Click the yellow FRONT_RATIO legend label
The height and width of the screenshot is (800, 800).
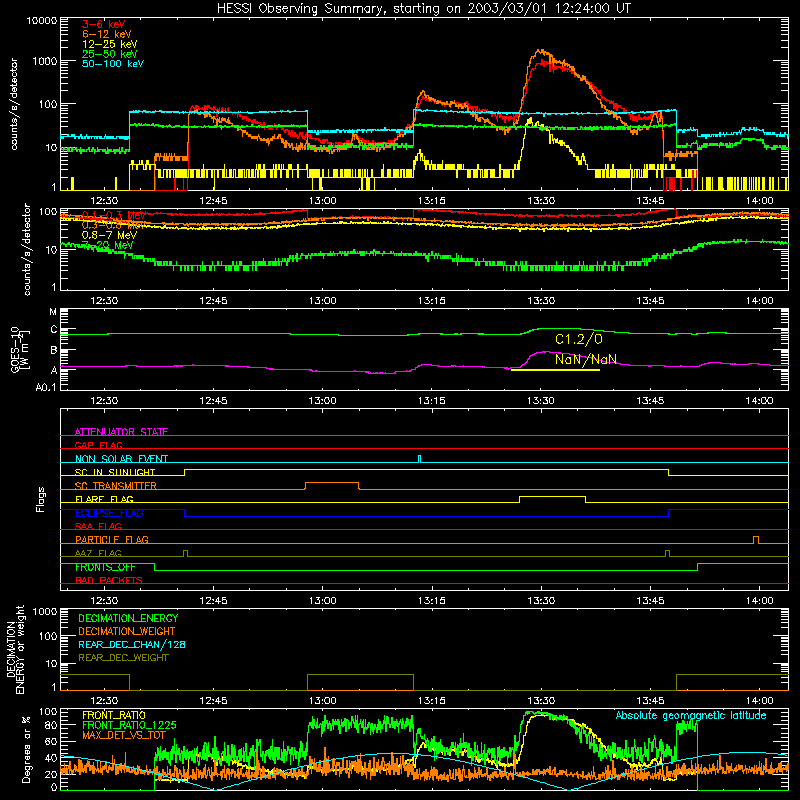[114, 715]
